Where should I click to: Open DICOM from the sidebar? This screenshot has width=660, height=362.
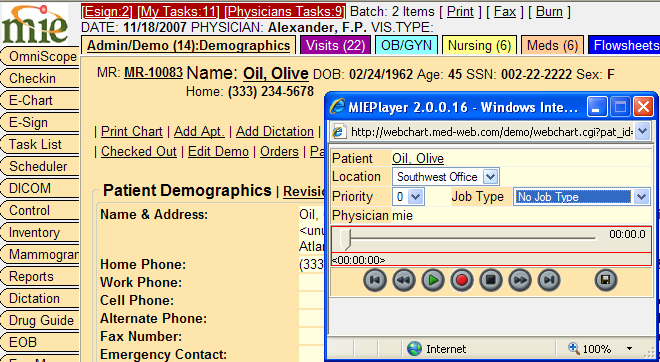point(40,188)
